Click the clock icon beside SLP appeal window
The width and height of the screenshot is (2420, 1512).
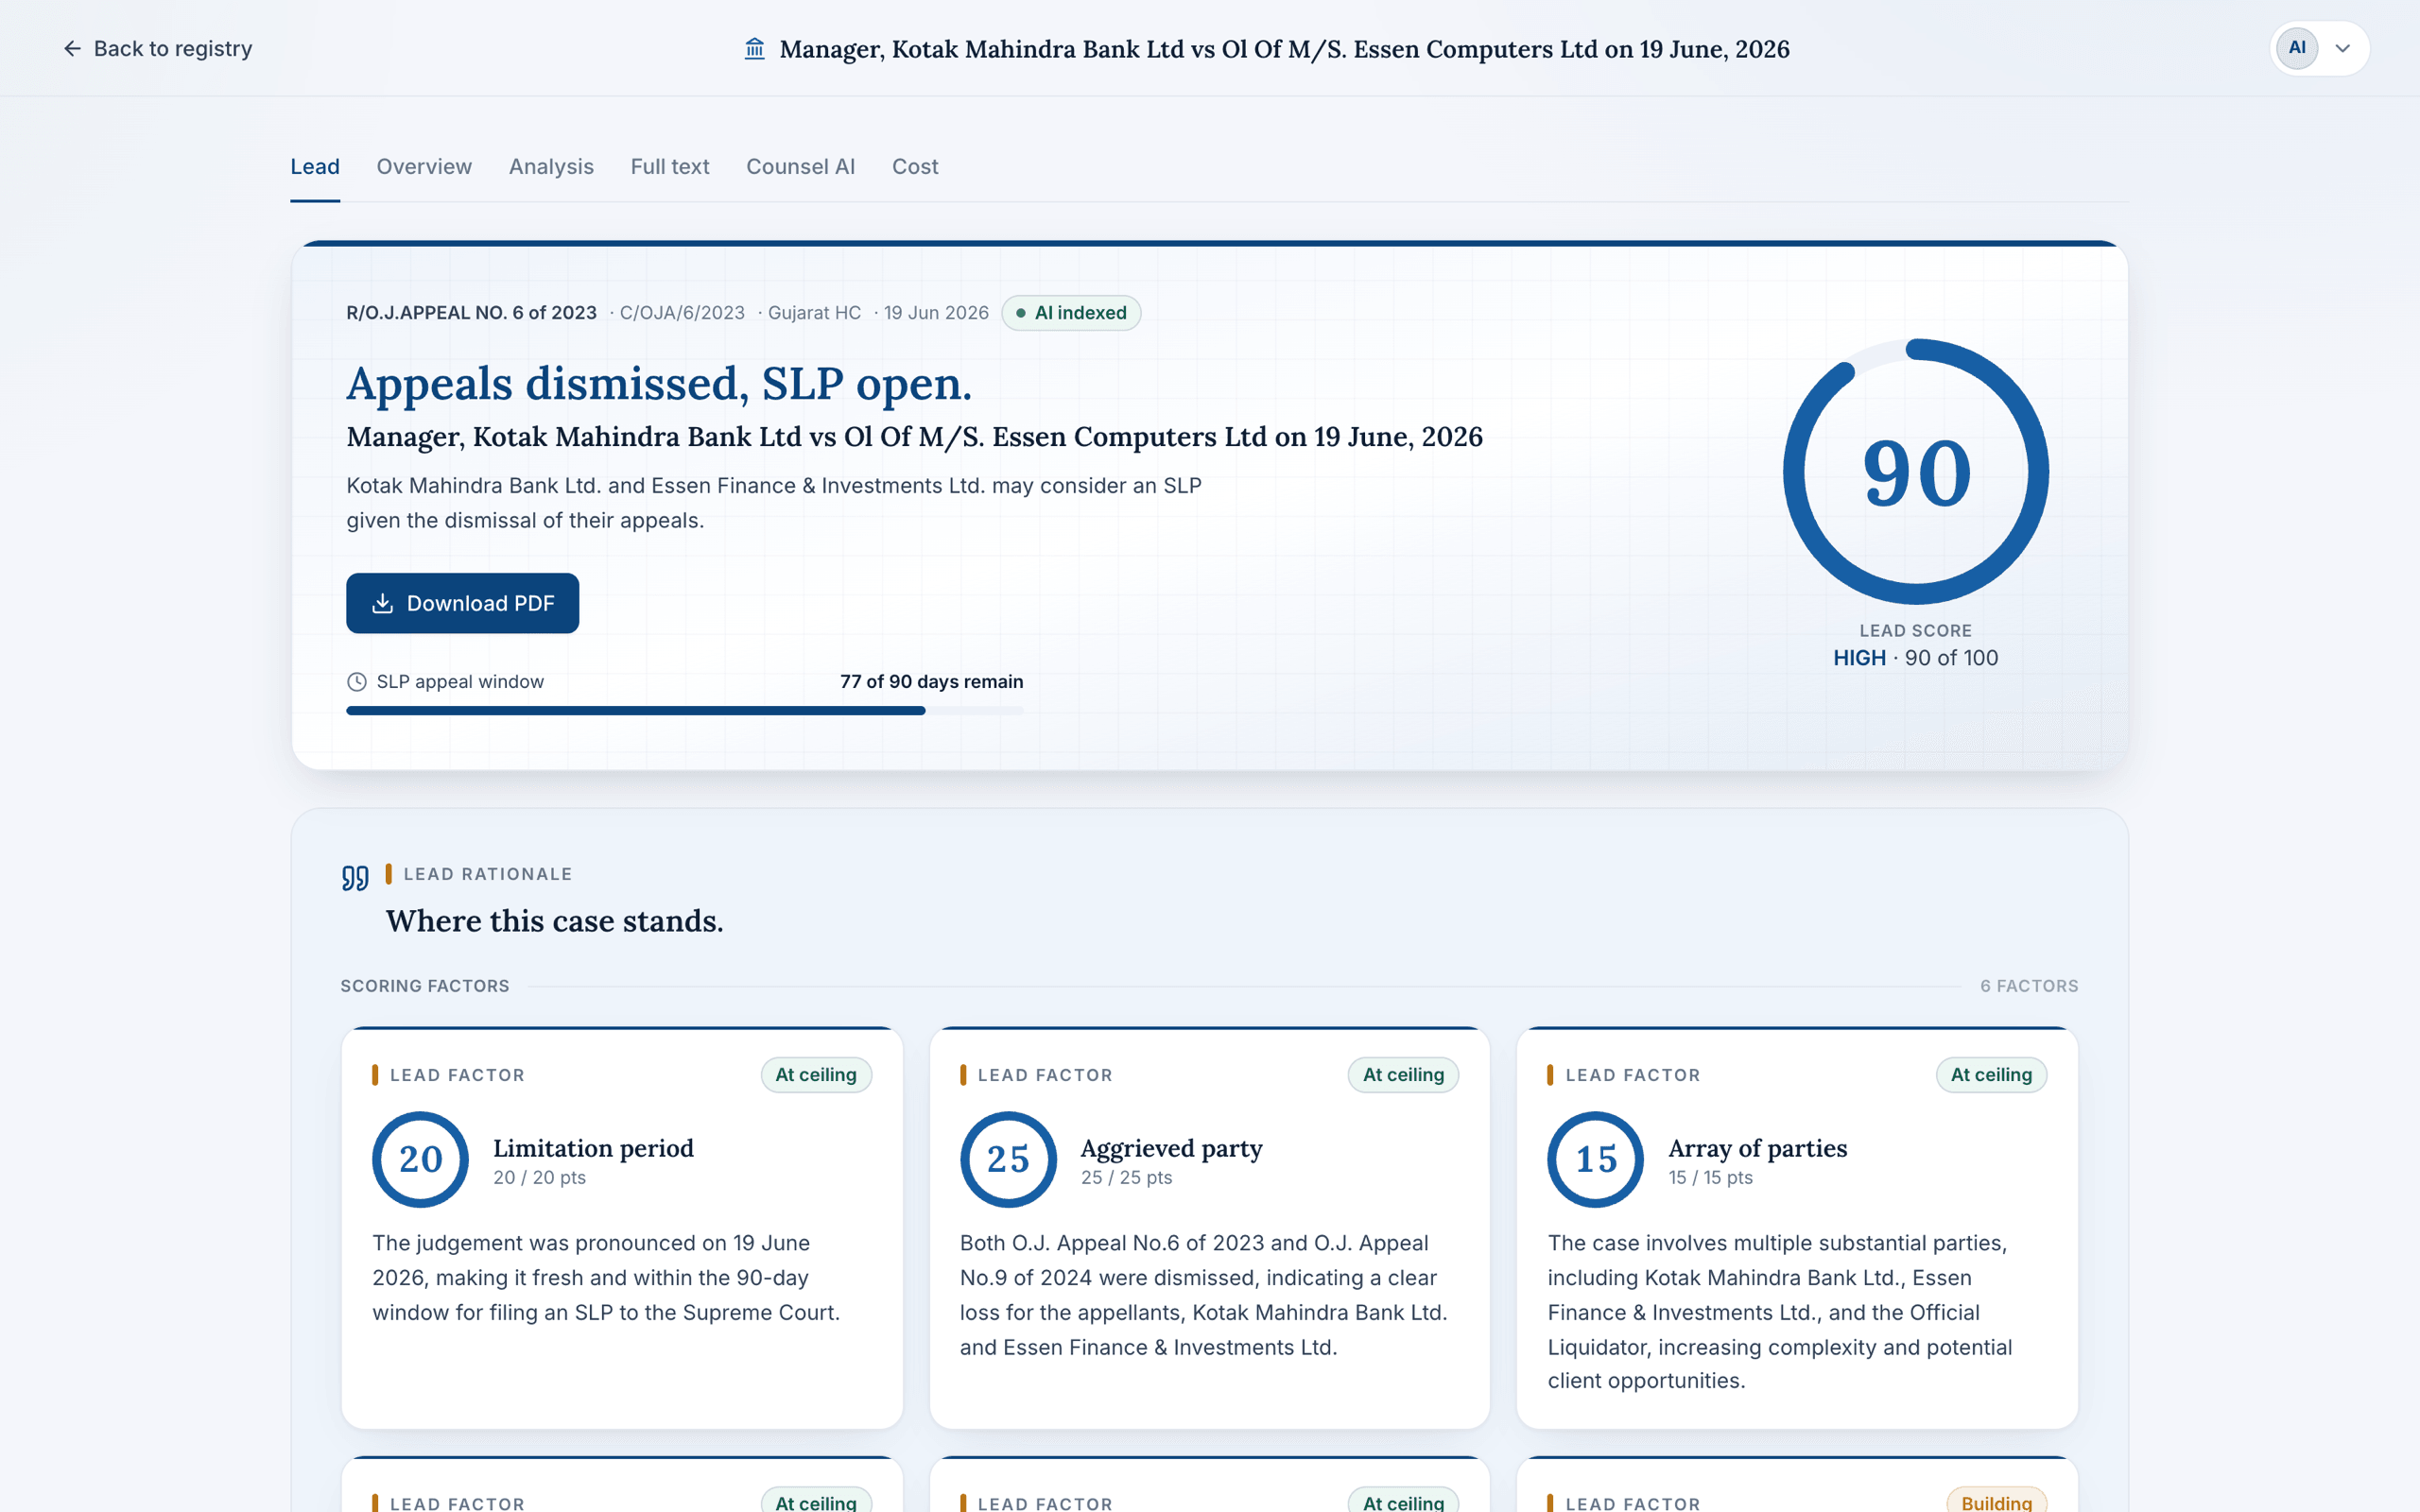(357, 682)
